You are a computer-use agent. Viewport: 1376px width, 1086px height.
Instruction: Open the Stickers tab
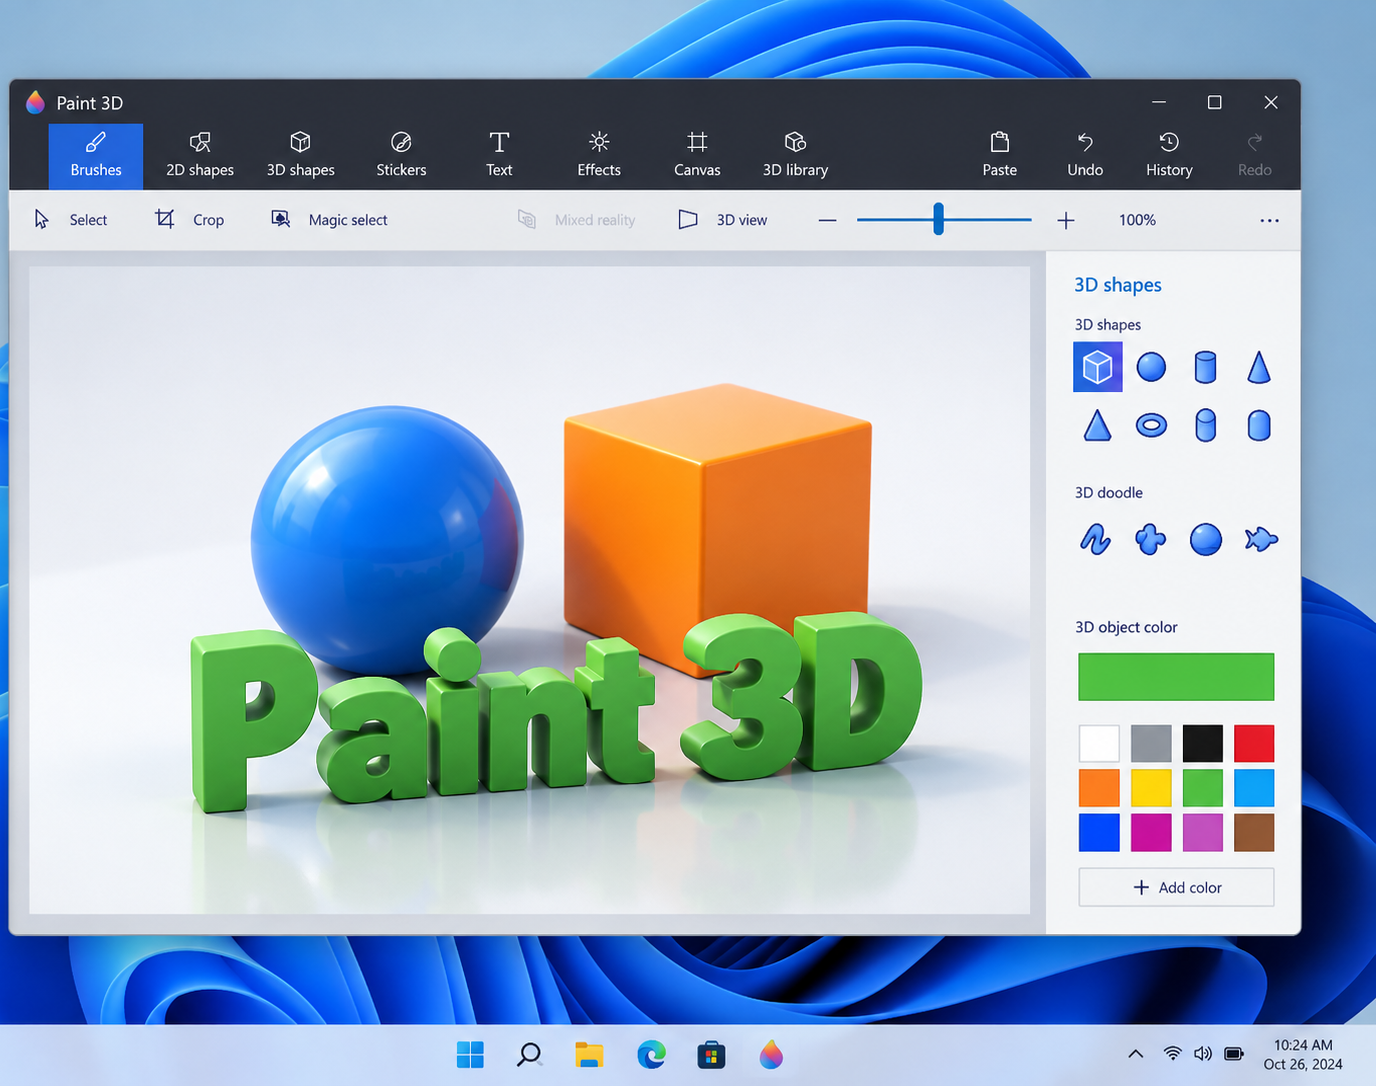401,156
